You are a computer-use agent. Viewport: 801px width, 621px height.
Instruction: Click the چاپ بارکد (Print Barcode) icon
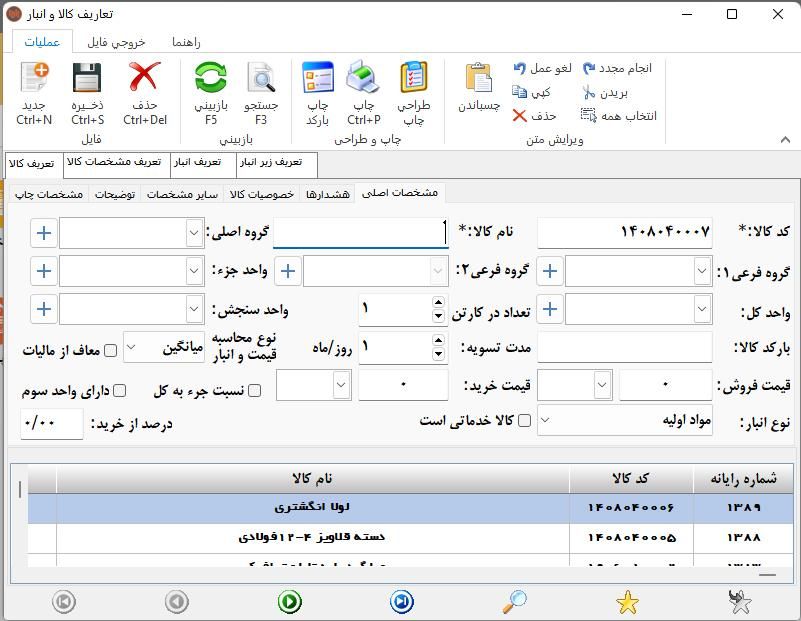318,78
